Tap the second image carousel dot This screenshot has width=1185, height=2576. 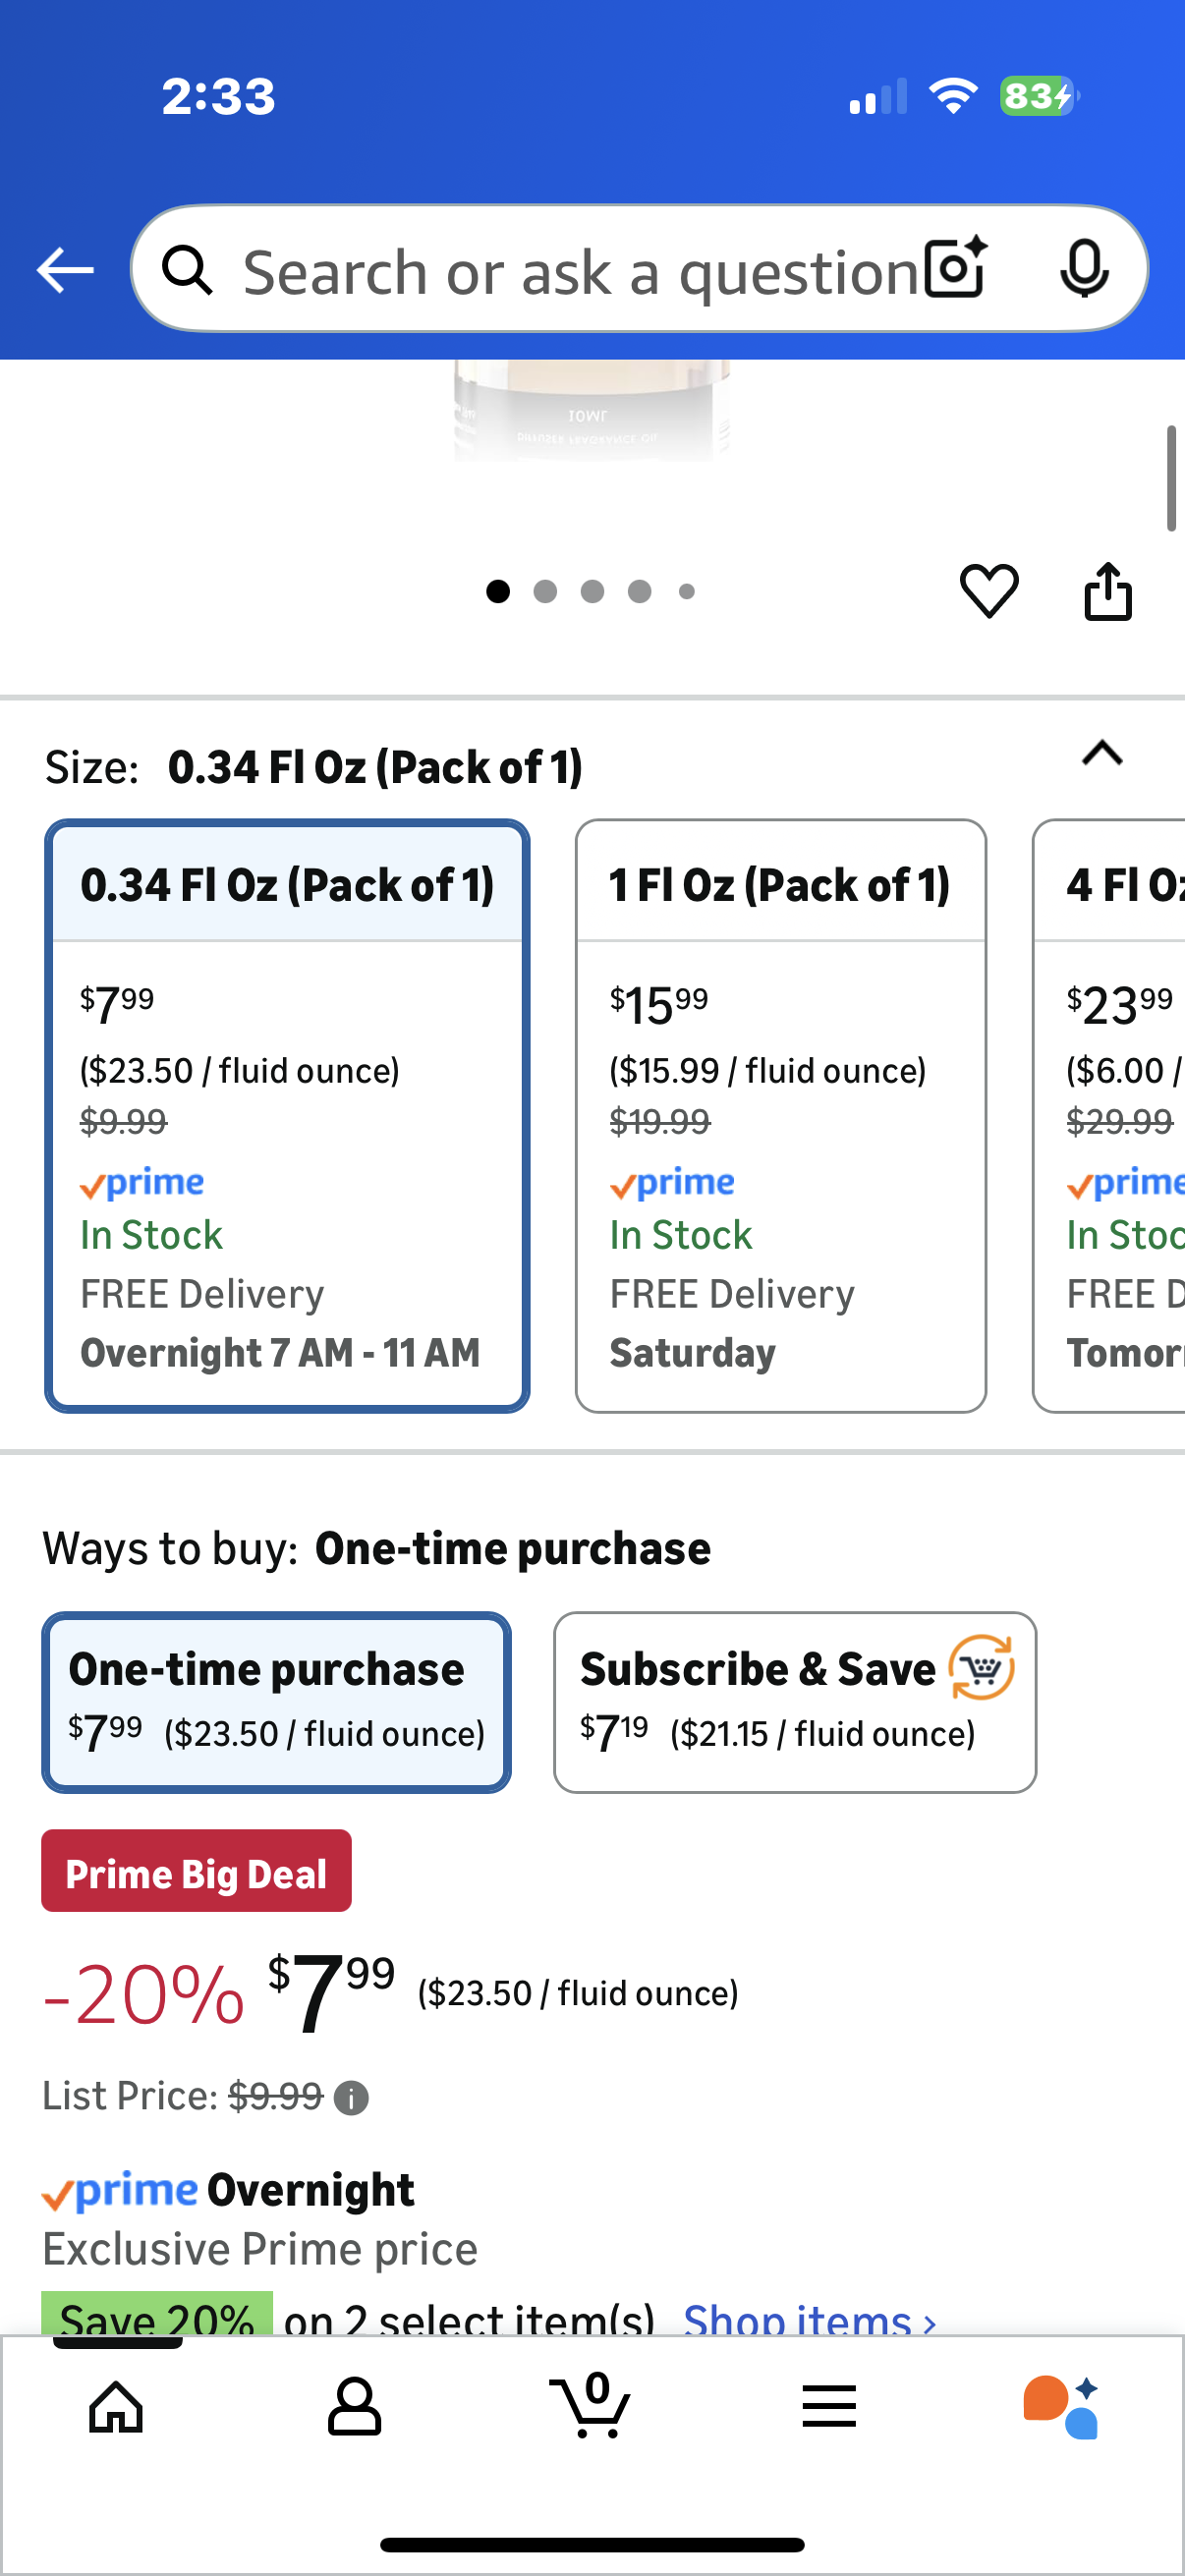pos(545,592)
